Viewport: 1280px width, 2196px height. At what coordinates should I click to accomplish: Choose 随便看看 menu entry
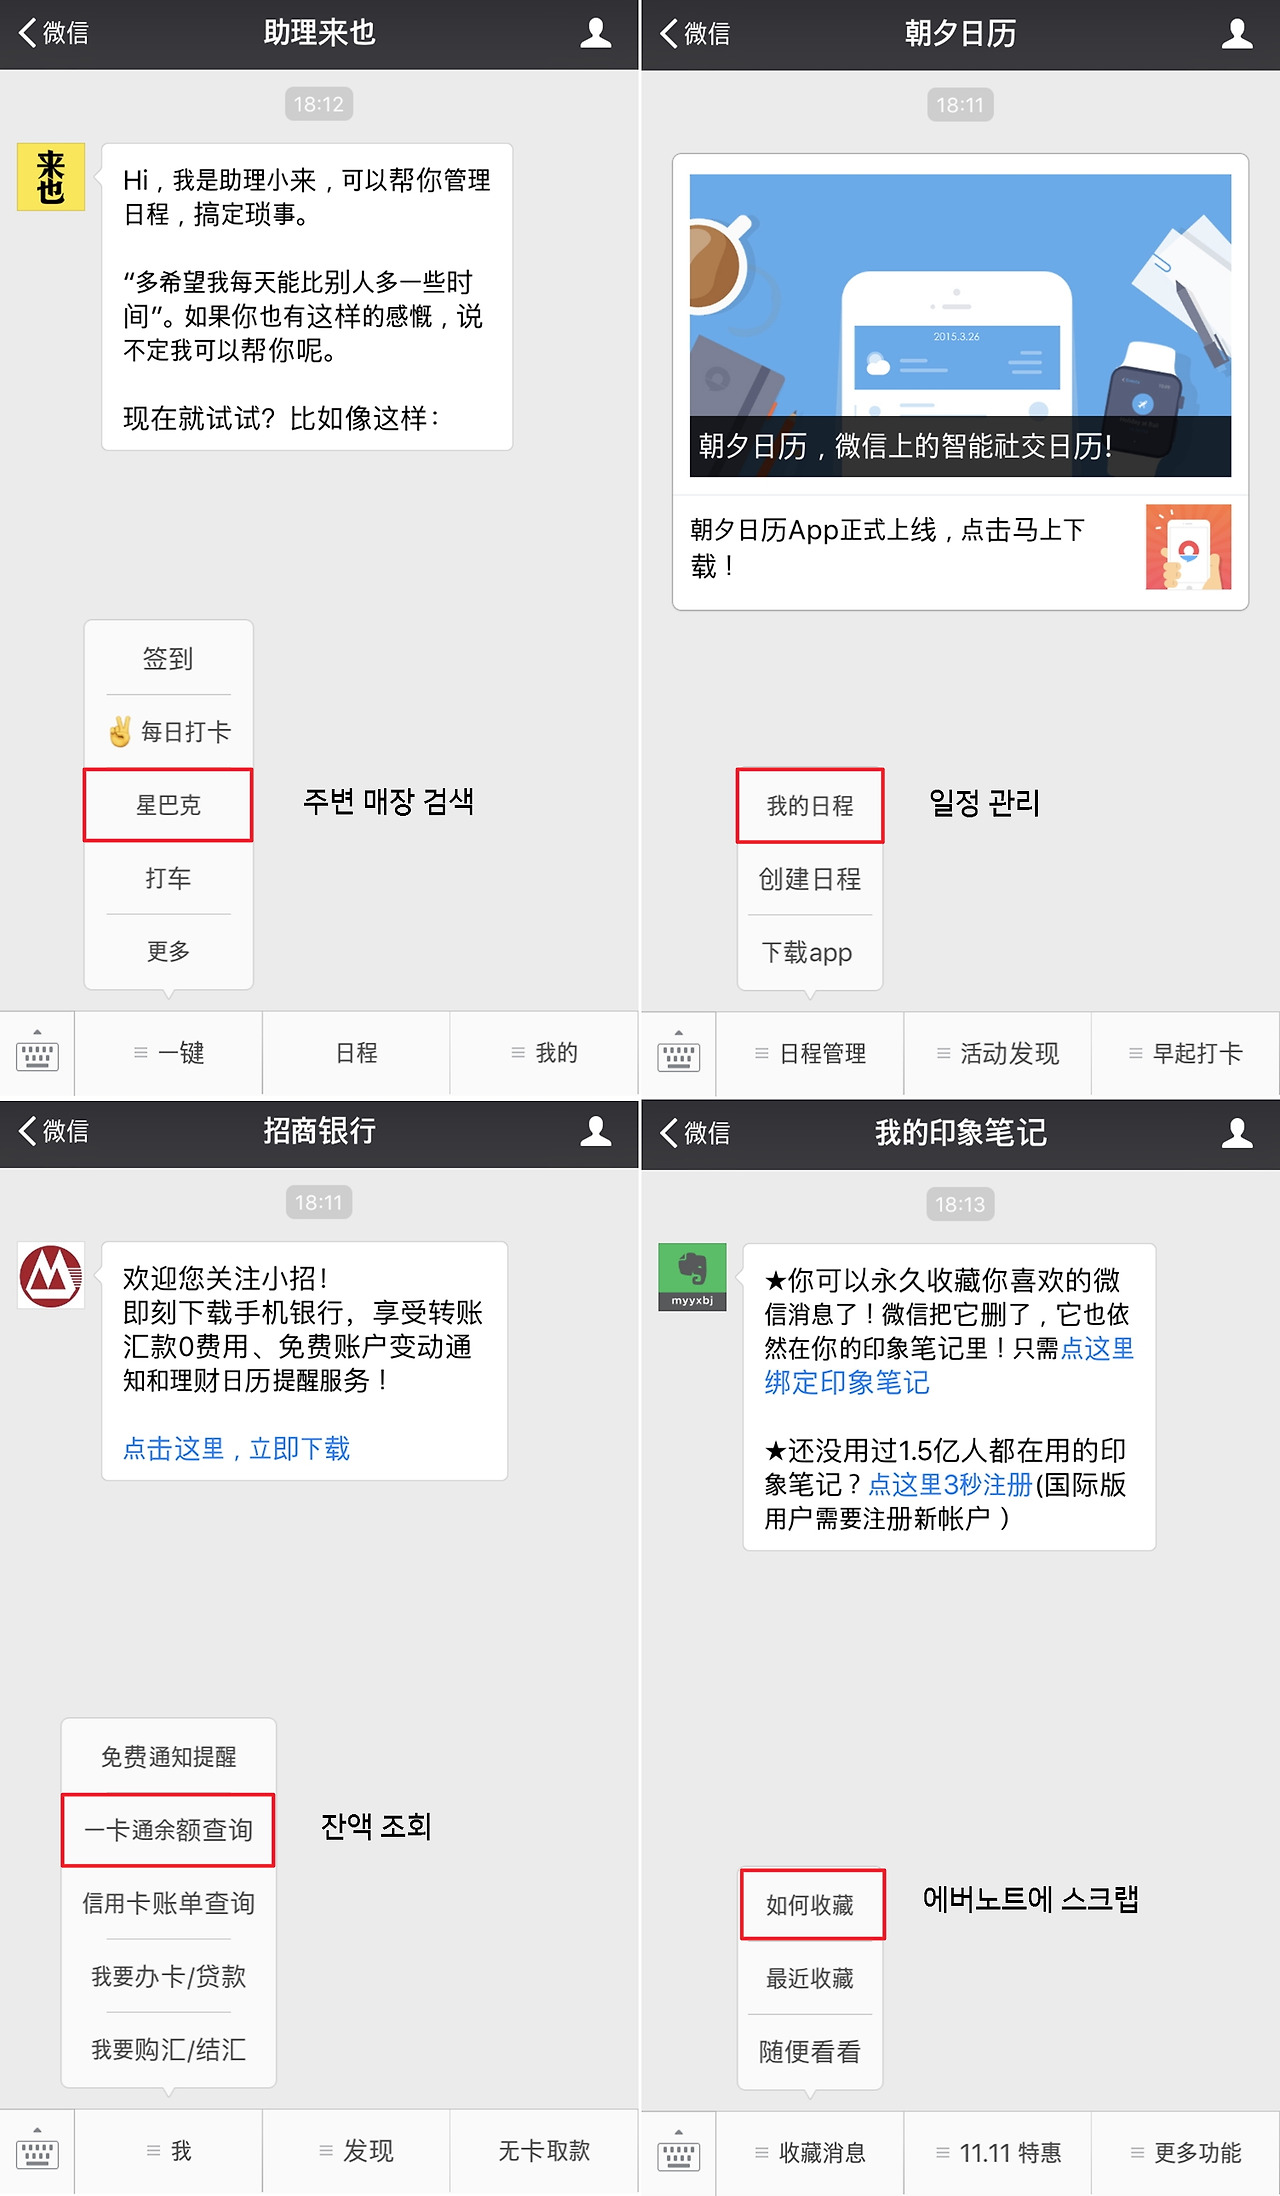tap(810, 2052)
